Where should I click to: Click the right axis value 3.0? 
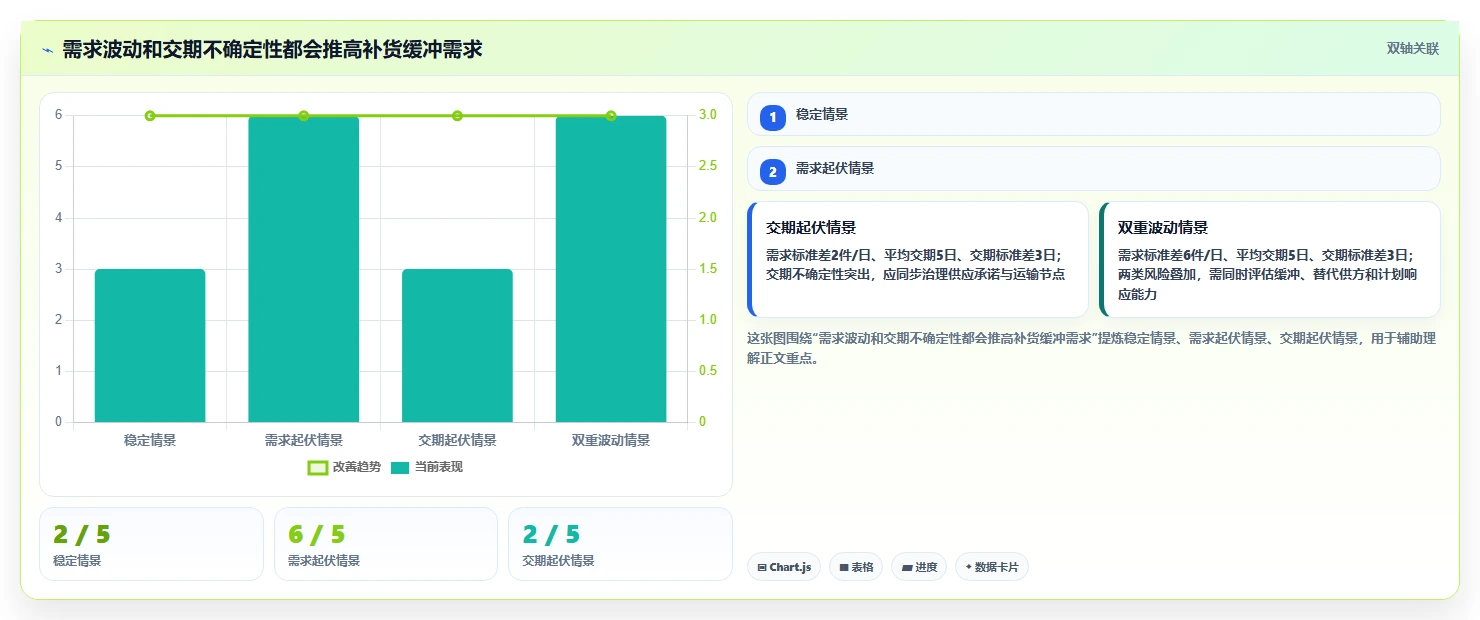(x=708, y=115)
